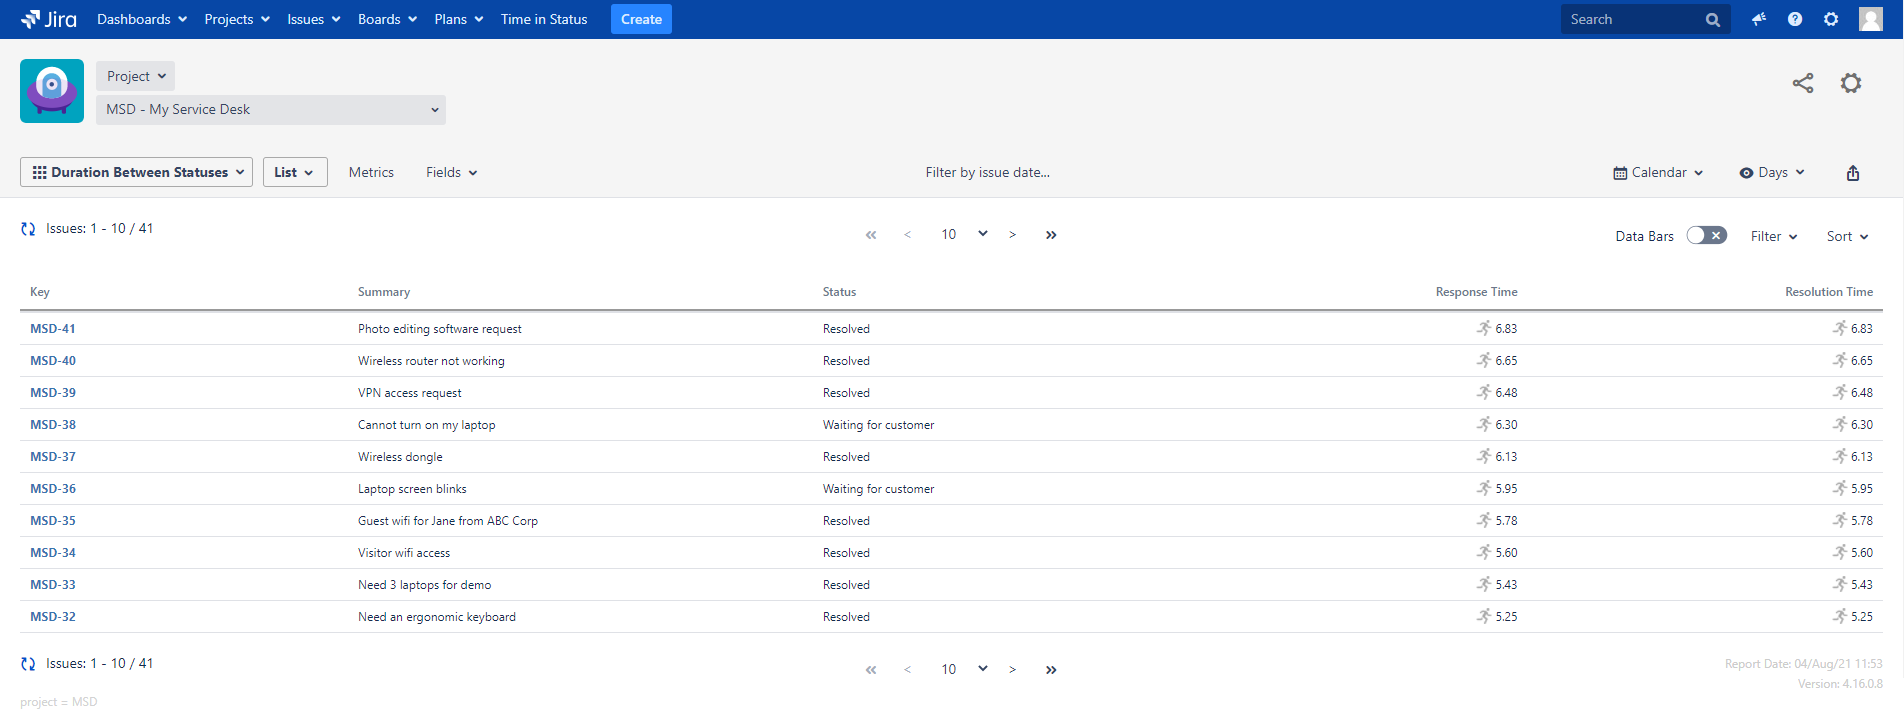Click the share report icon
Viewport: 1904px width, 718px height.
click(x=1802, y=83)
